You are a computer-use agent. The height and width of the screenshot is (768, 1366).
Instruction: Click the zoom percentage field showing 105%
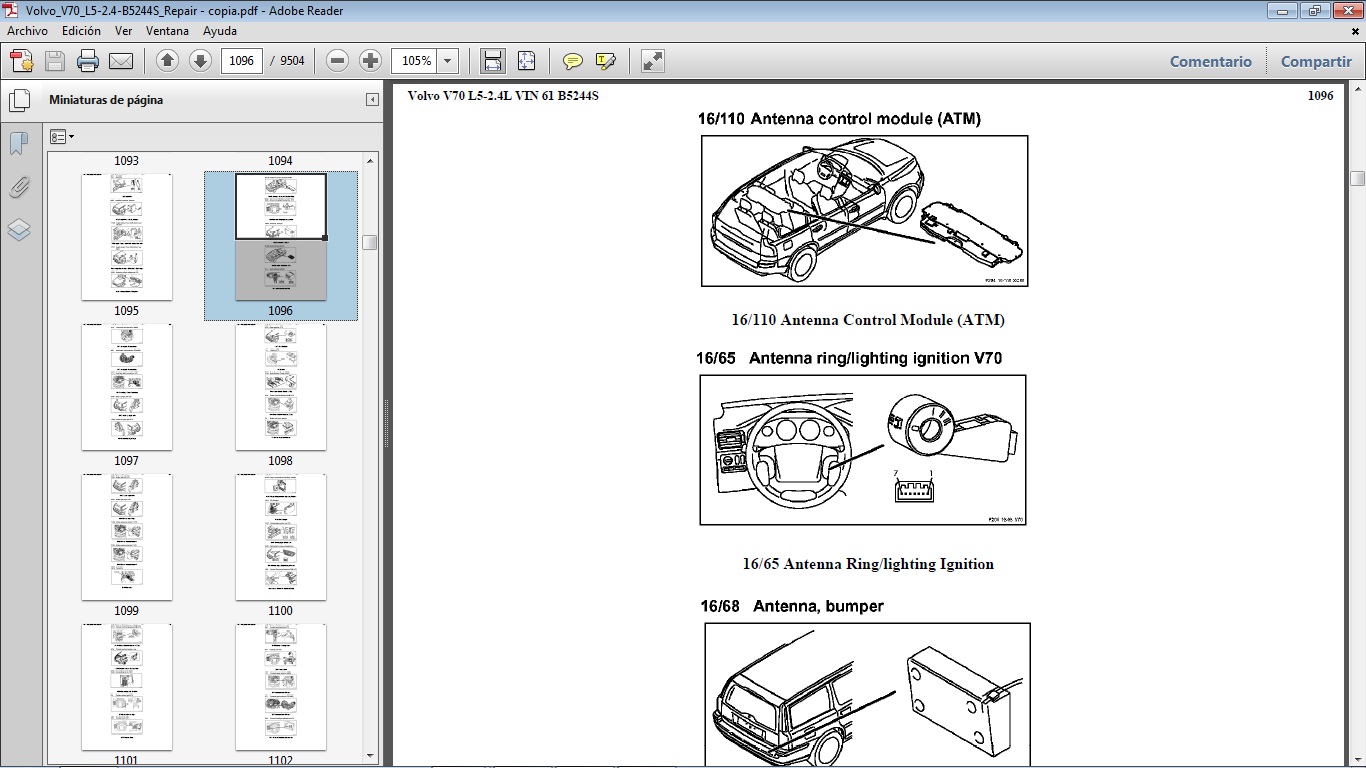pyautogui.click(x=415, y=61)
